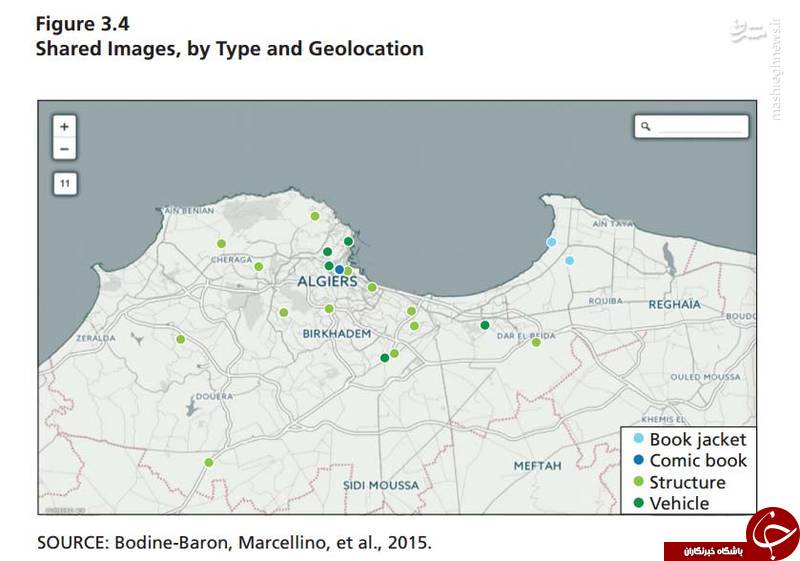Select the Vehicle marker left of Dar El Beida
Image resolution: width=800 pixels, height=561 pixels.
coord(485,325)
